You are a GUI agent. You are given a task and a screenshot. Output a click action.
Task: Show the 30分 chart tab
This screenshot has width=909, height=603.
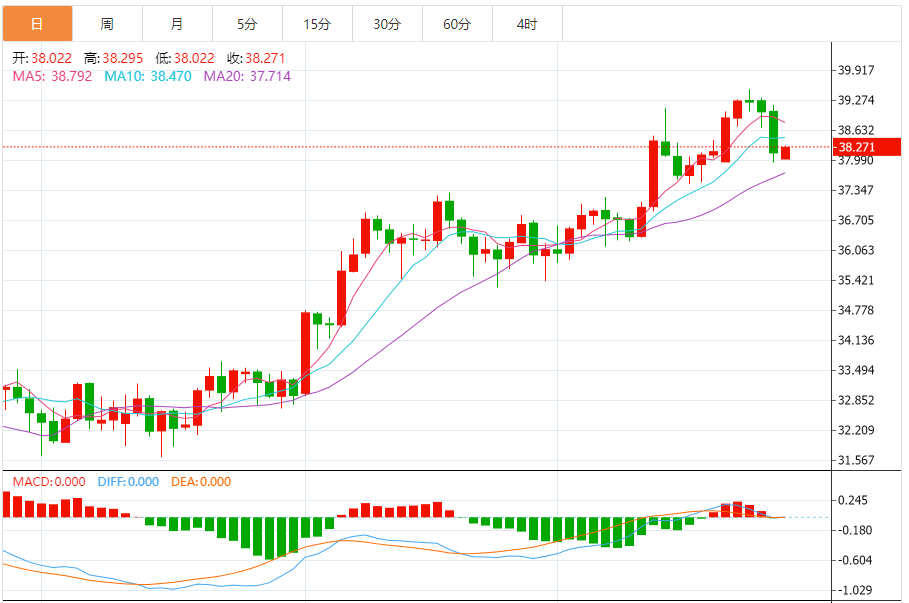coord(387,23)
